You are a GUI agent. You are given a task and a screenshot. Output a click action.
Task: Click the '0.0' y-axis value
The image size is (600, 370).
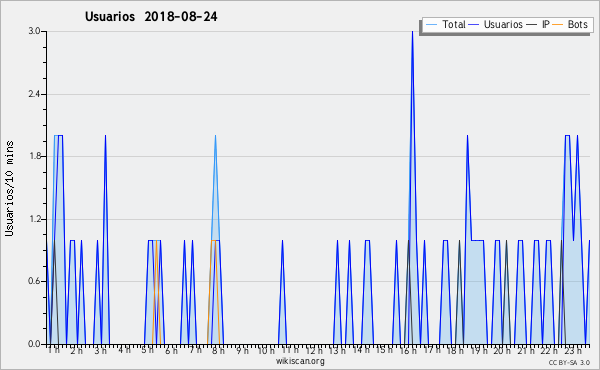(x=34, y=344)
